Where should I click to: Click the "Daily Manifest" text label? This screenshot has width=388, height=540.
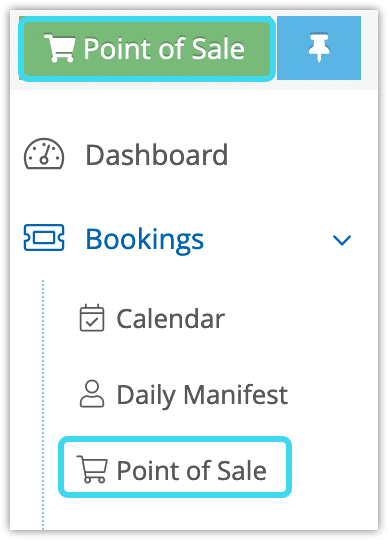coord(202,395)
